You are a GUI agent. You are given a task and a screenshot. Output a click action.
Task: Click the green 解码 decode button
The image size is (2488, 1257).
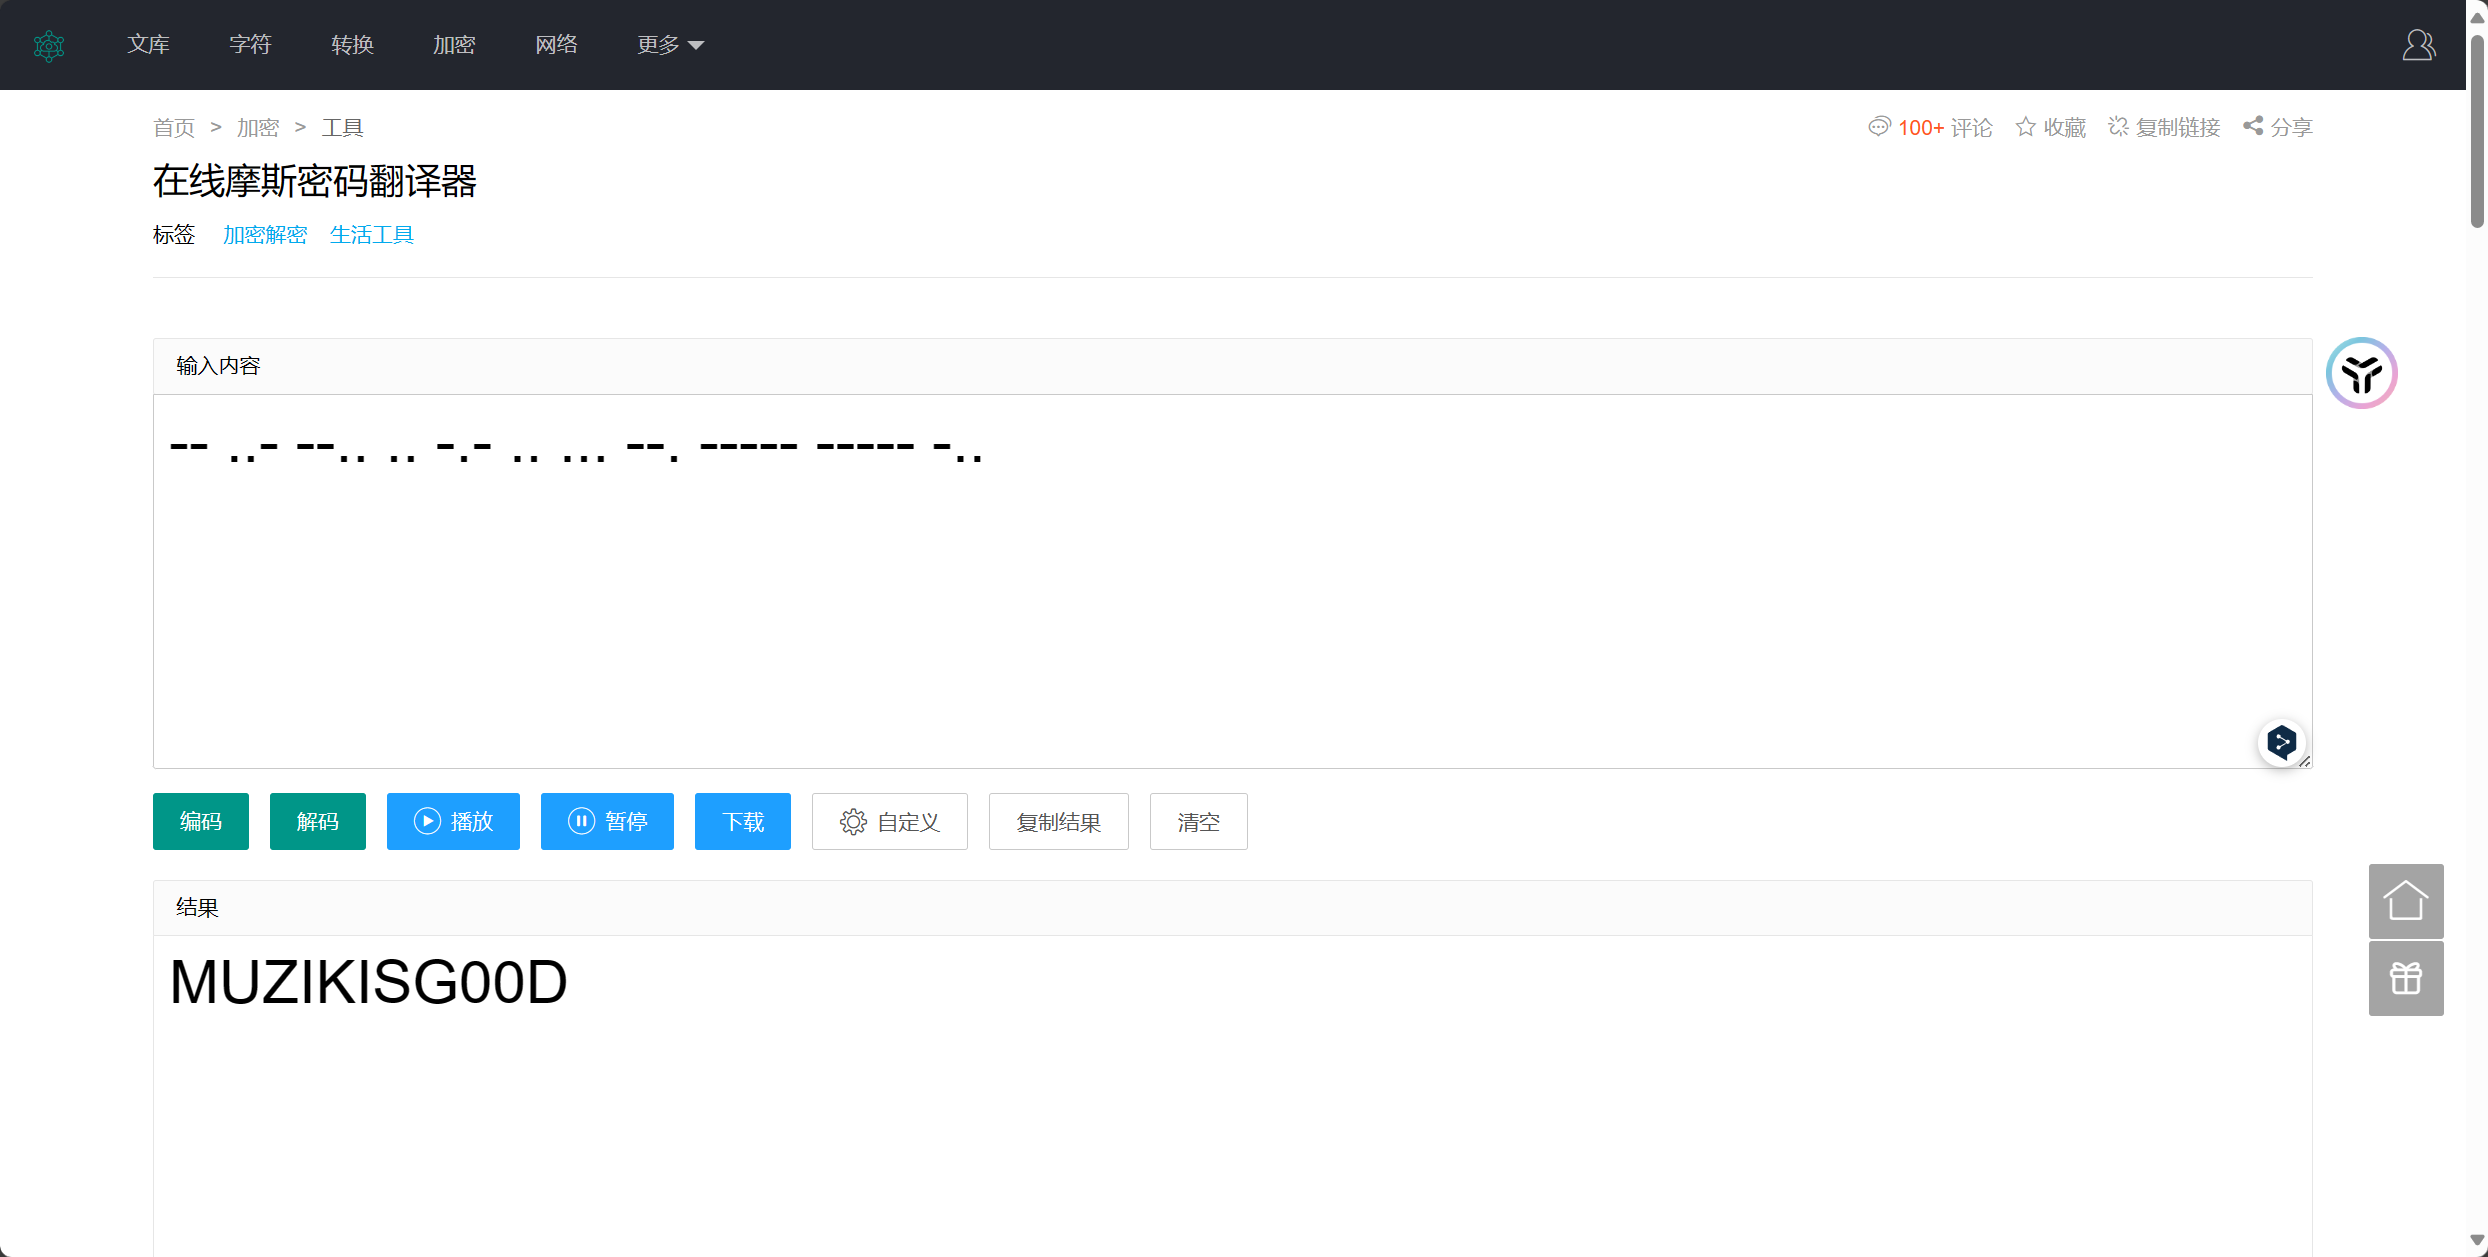pyautogui.click(x=317, y=821)
